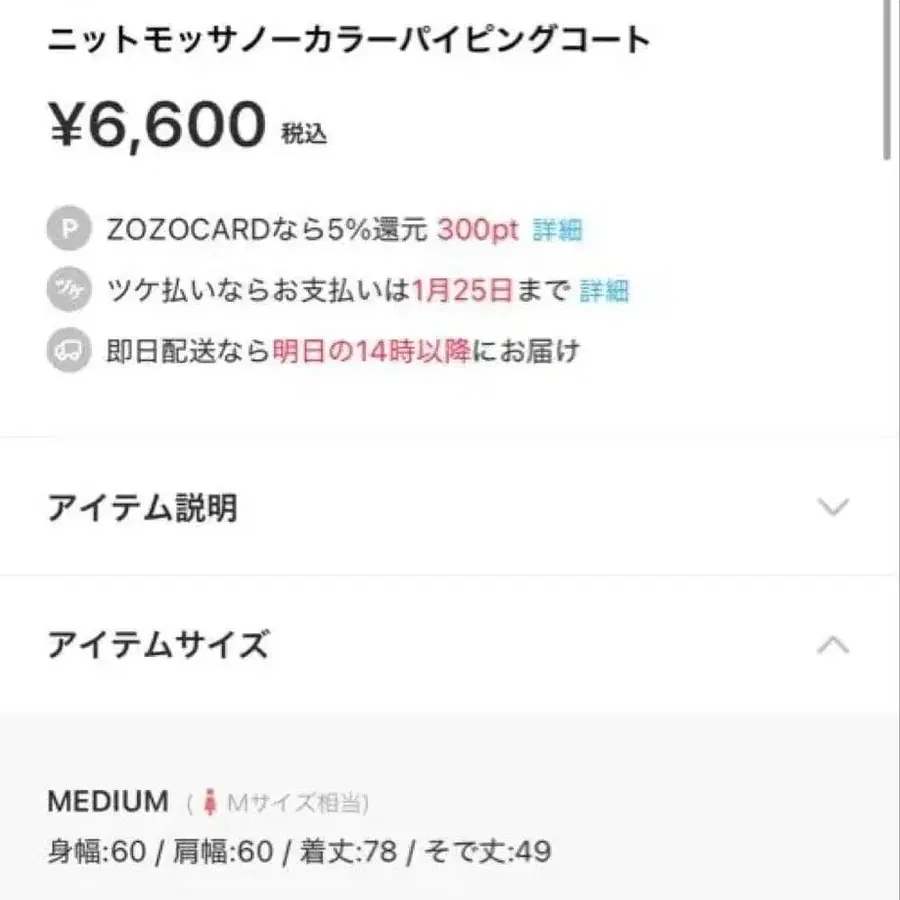Select the MEDIUM size label
The height and width of the screenshot is (900, 900).
(x=108, y=800)
